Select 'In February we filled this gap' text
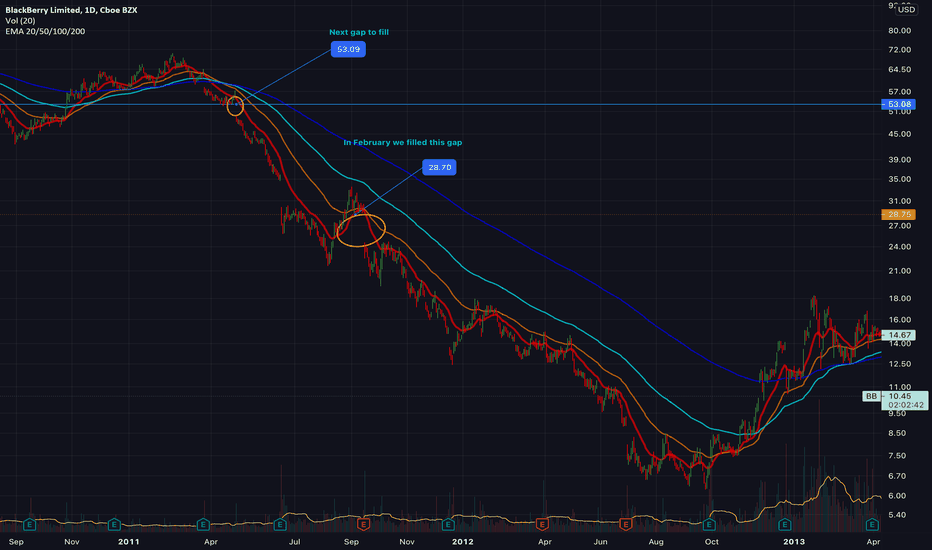932x550 pixels. point(402,142)
